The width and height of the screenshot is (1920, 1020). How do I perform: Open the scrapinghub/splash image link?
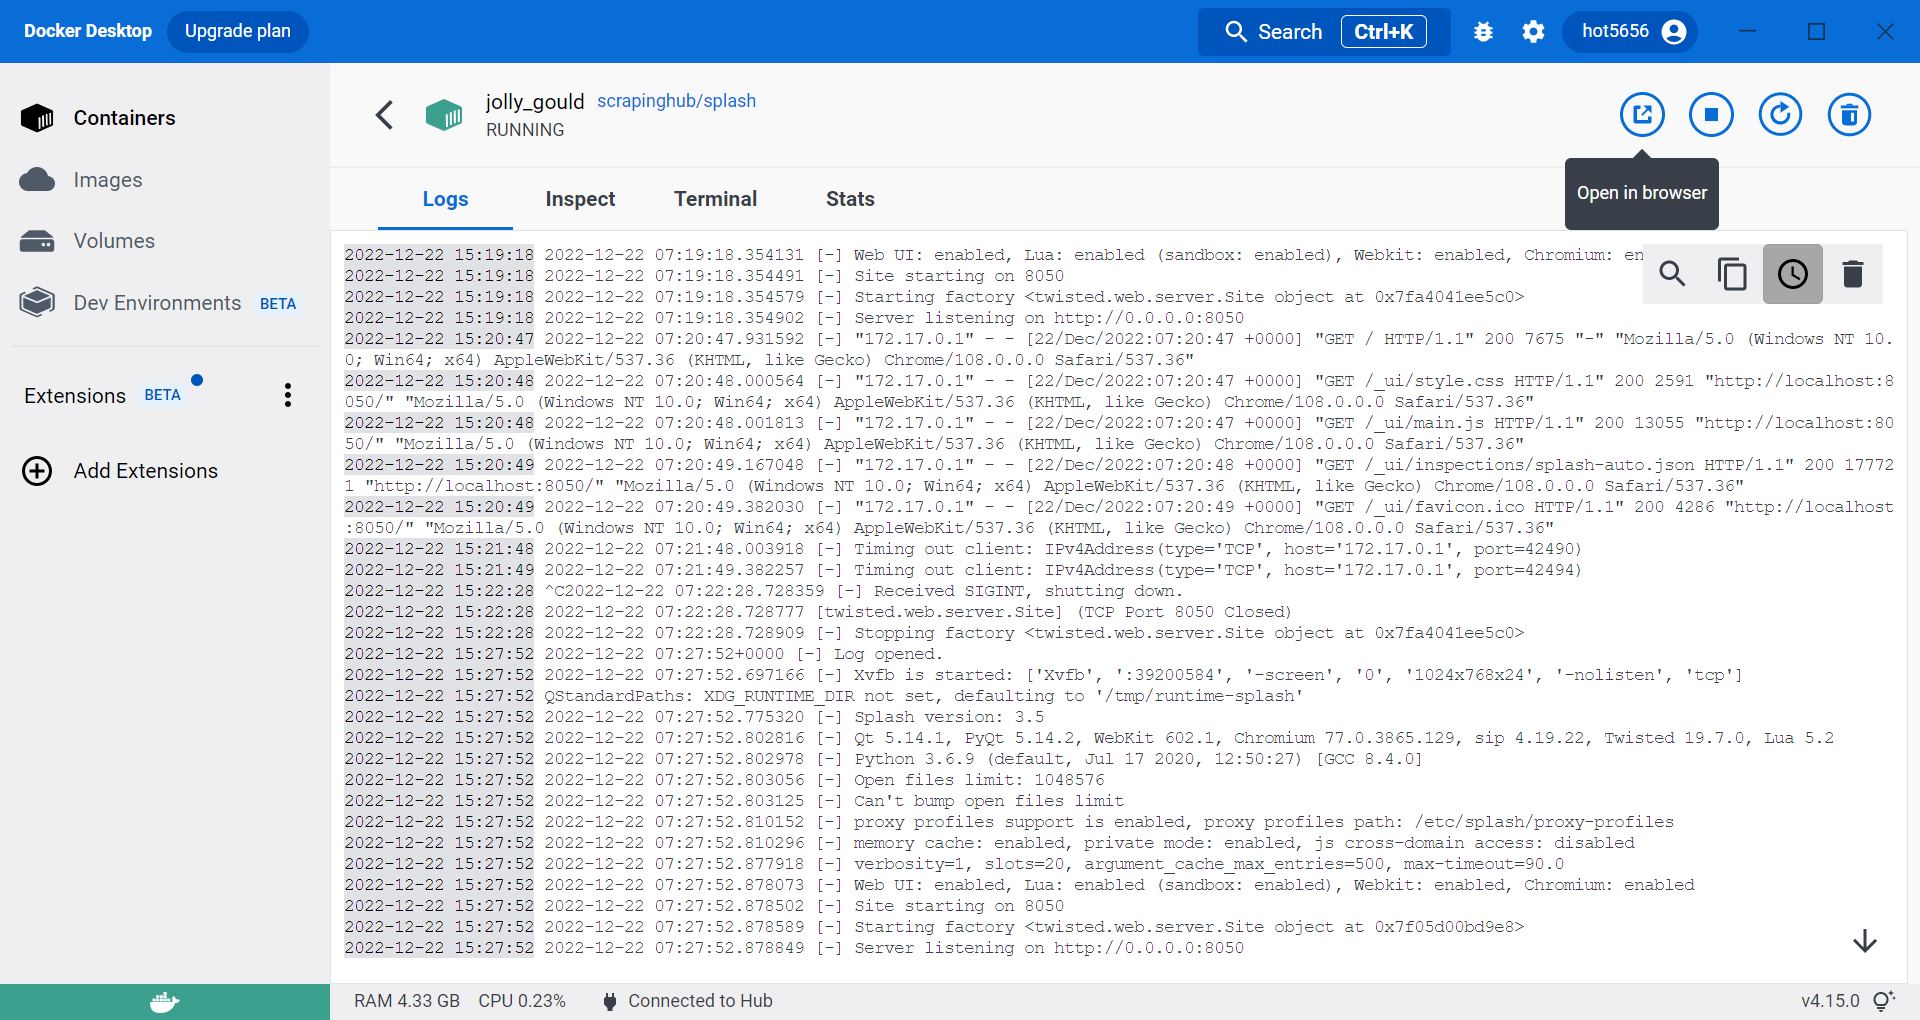point(676,101)
